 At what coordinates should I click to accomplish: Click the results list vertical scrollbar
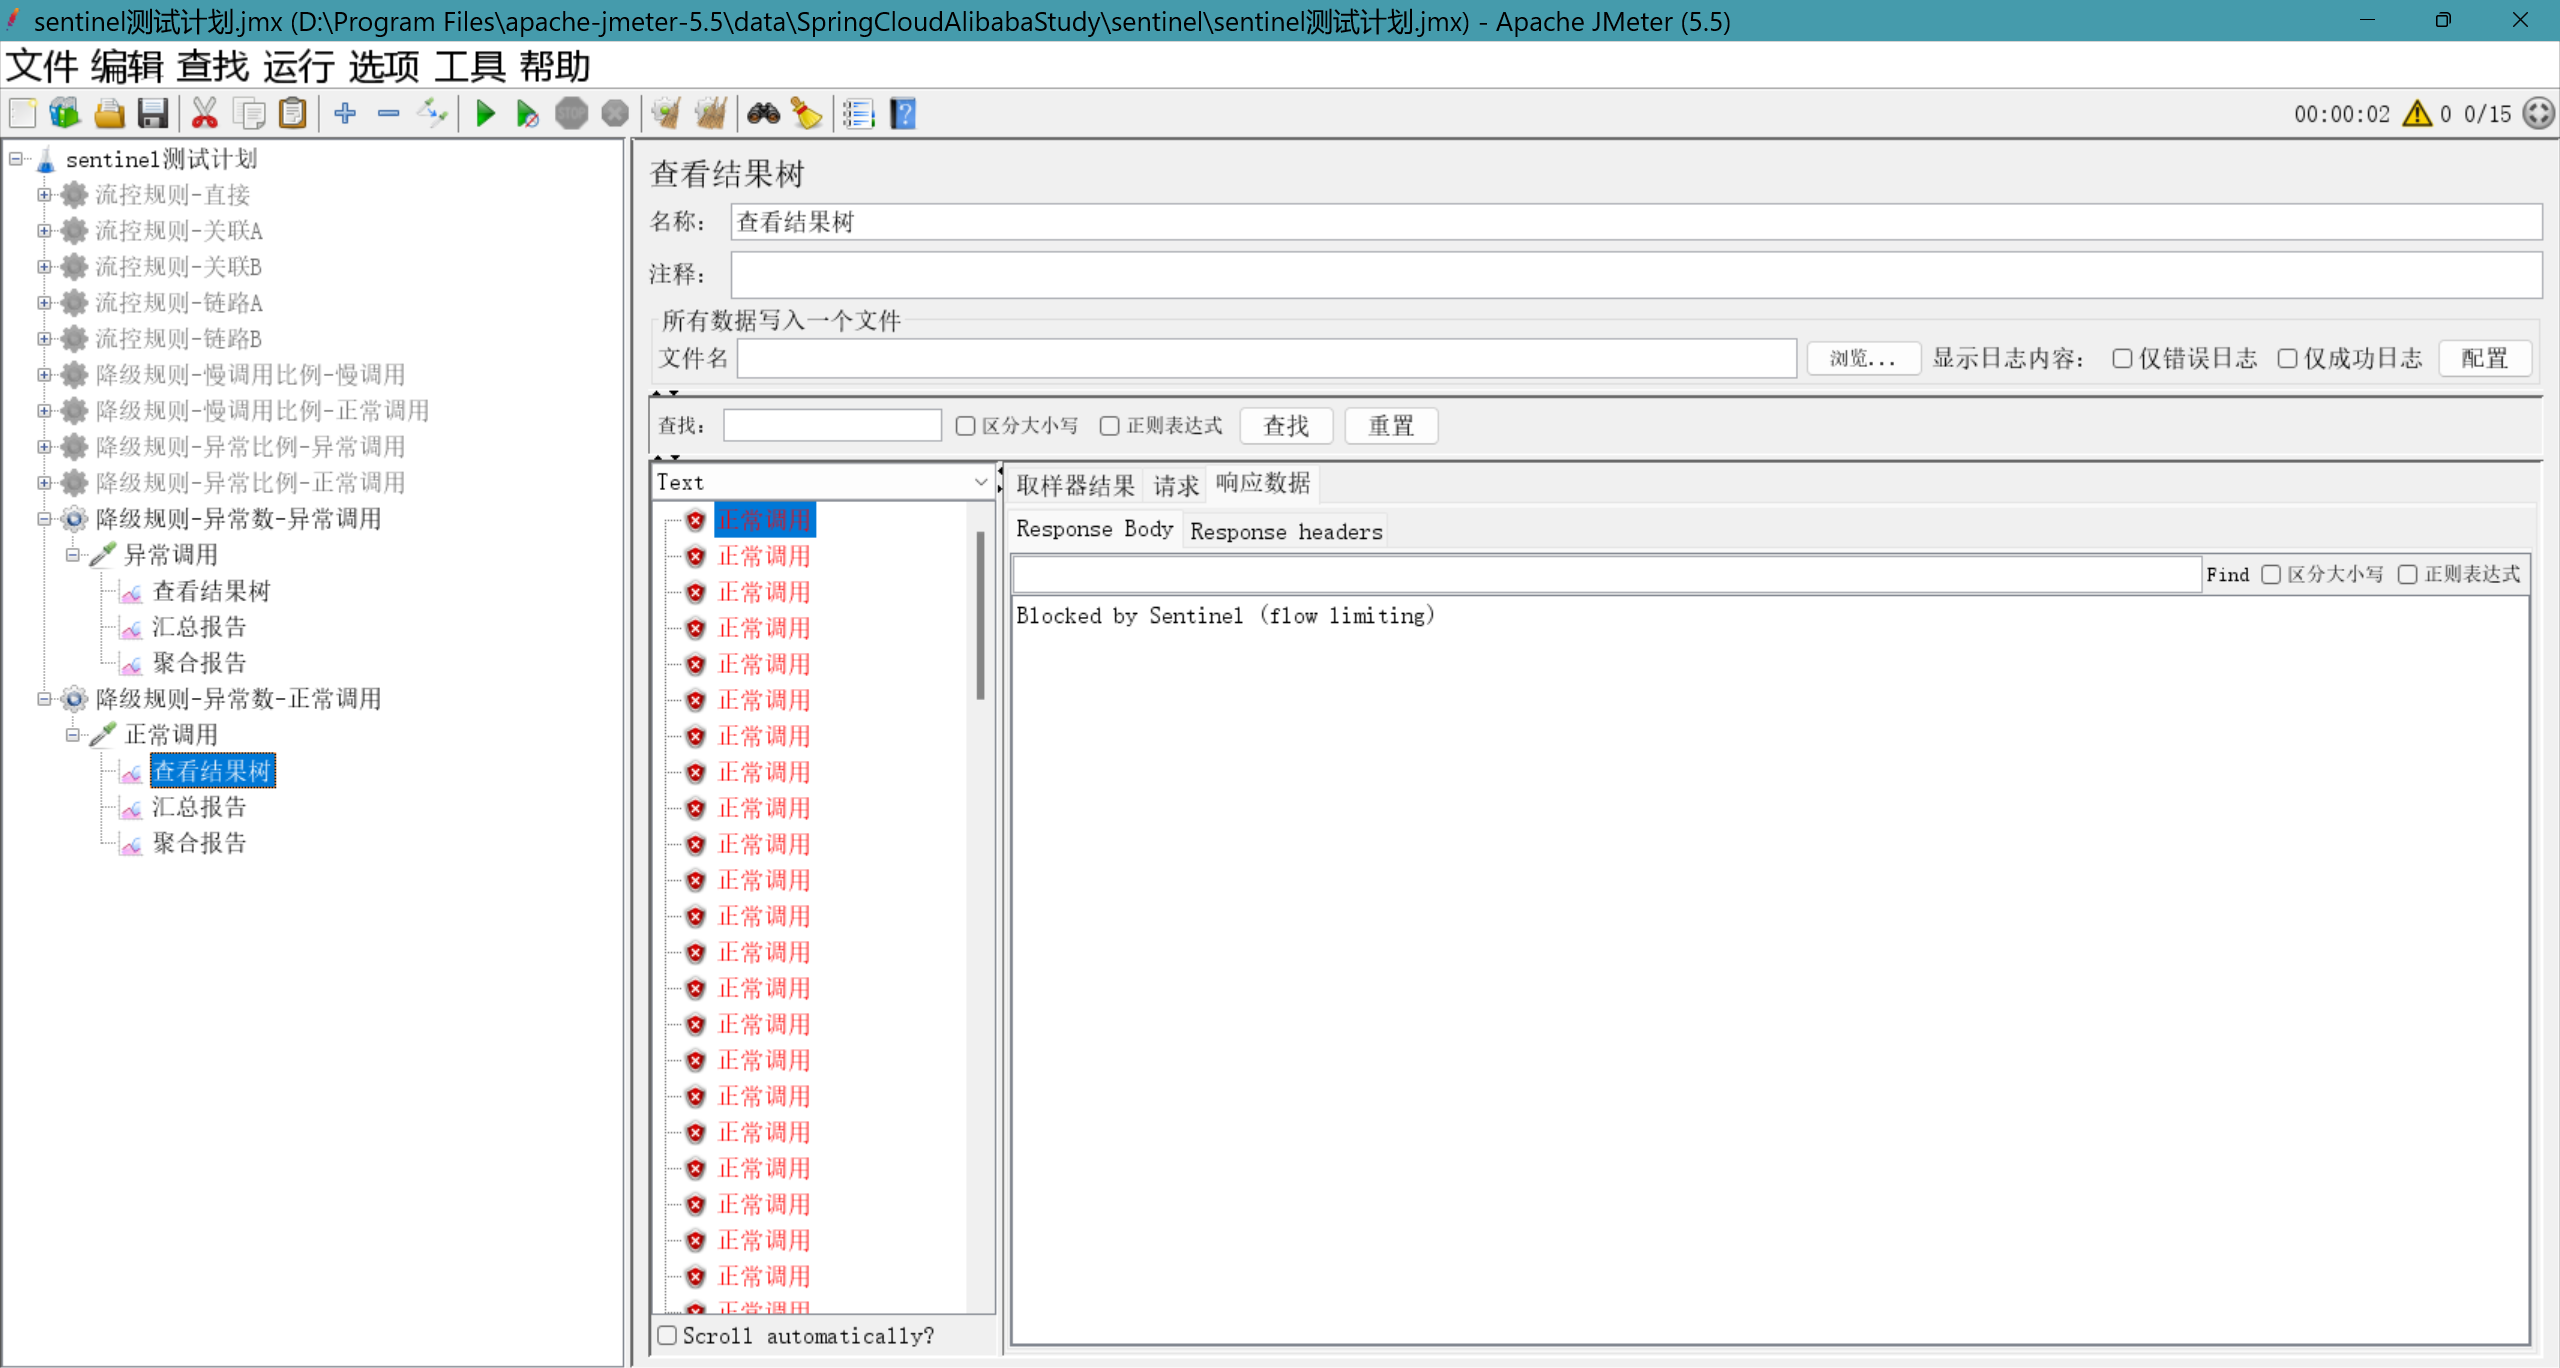click(x=980, y=615)
